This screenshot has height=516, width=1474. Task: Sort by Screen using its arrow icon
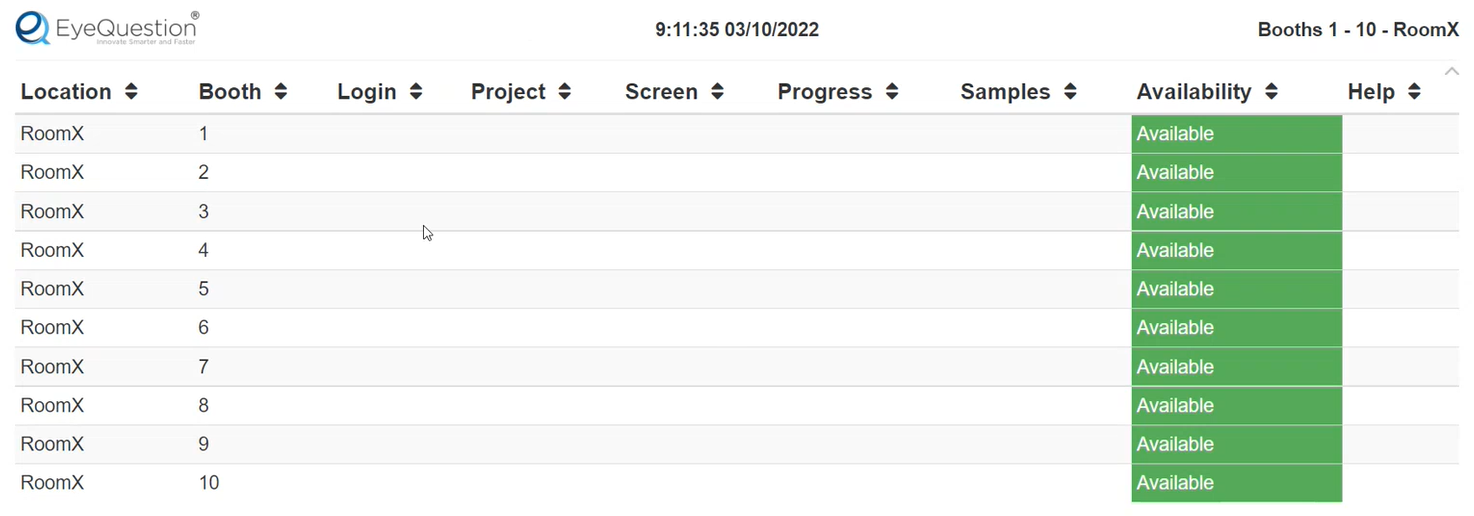click(x=717, y=92)
